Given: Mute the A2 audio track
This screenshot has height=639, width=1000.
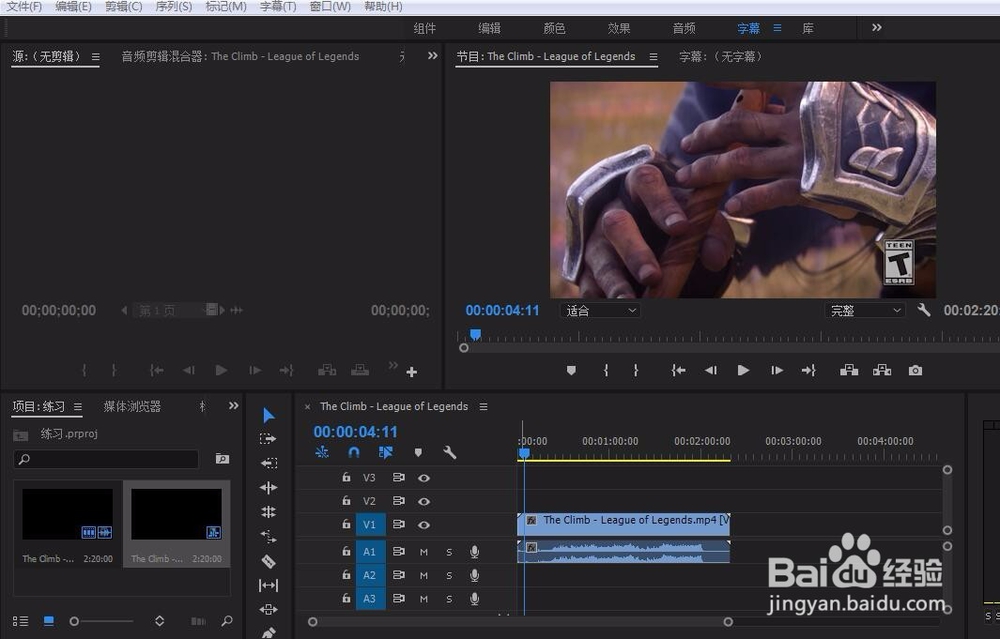Looking at the screenshot, I should coord(423,575).
